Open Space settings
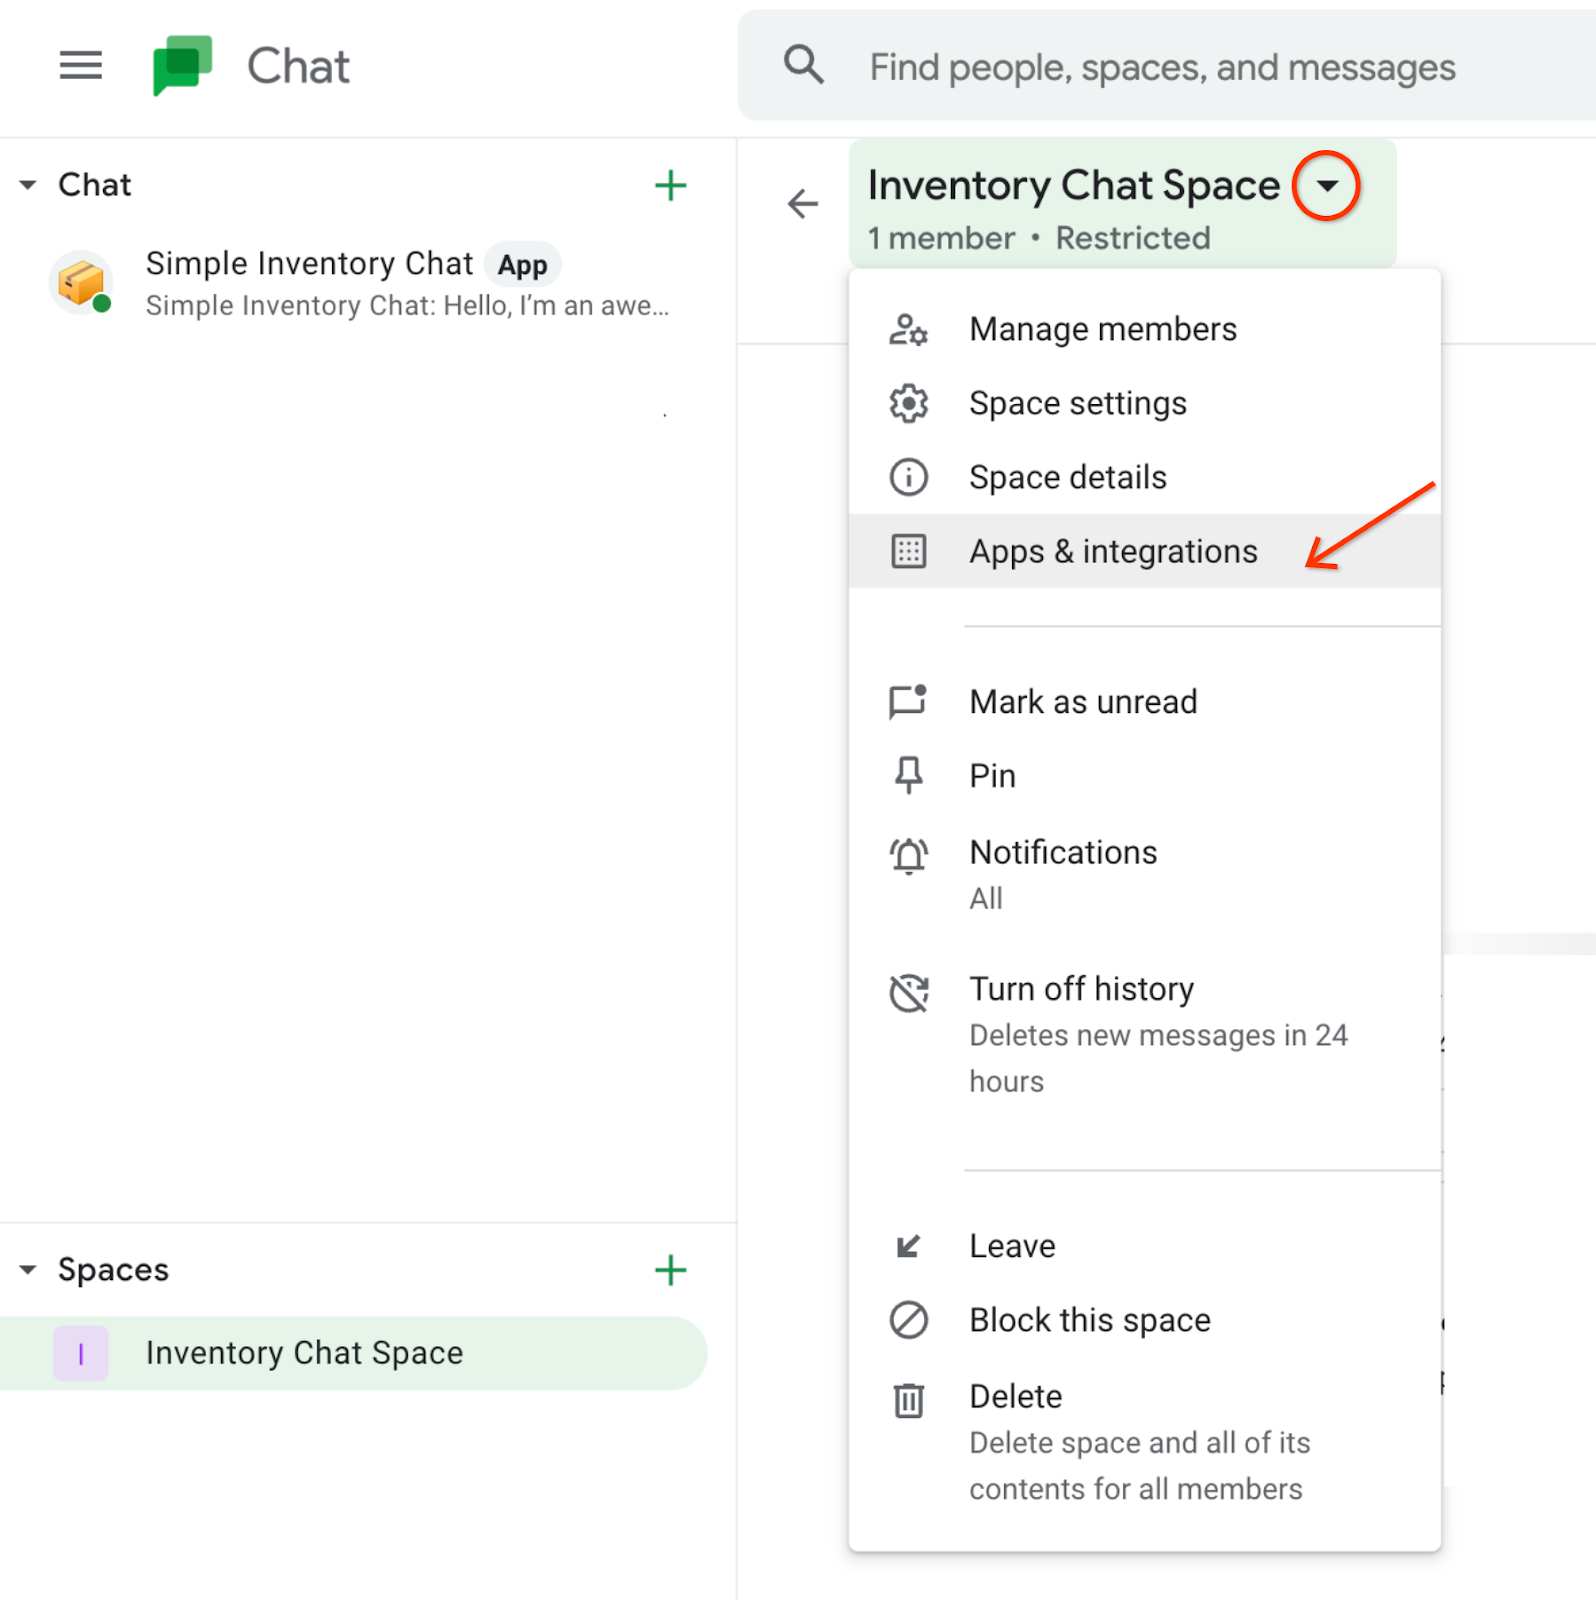Screen dimensions: 1596x1600 [x=1077, y=403]
